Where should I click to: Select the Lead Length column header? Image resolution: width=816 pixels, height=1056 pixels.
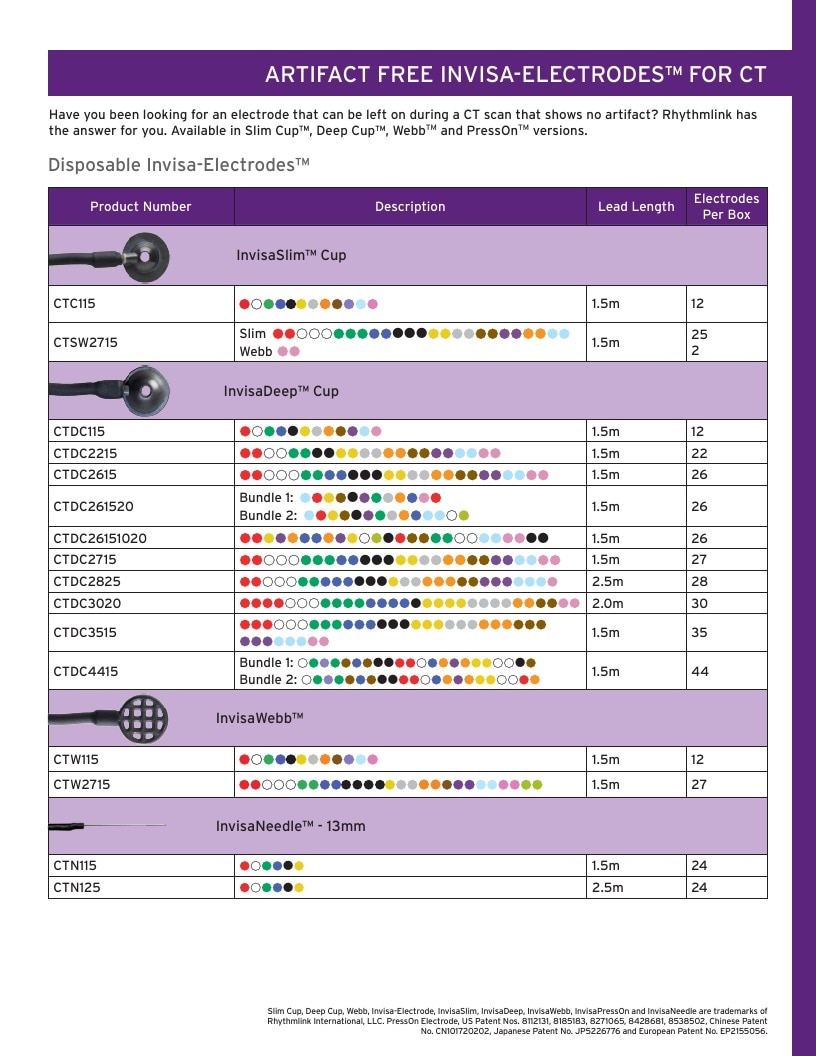[x=636, y=207]
